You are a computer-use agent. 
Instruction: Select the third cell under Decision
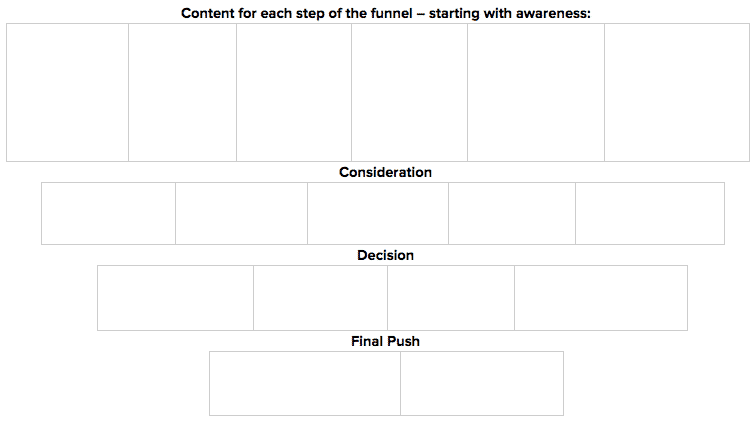point(451,297)
